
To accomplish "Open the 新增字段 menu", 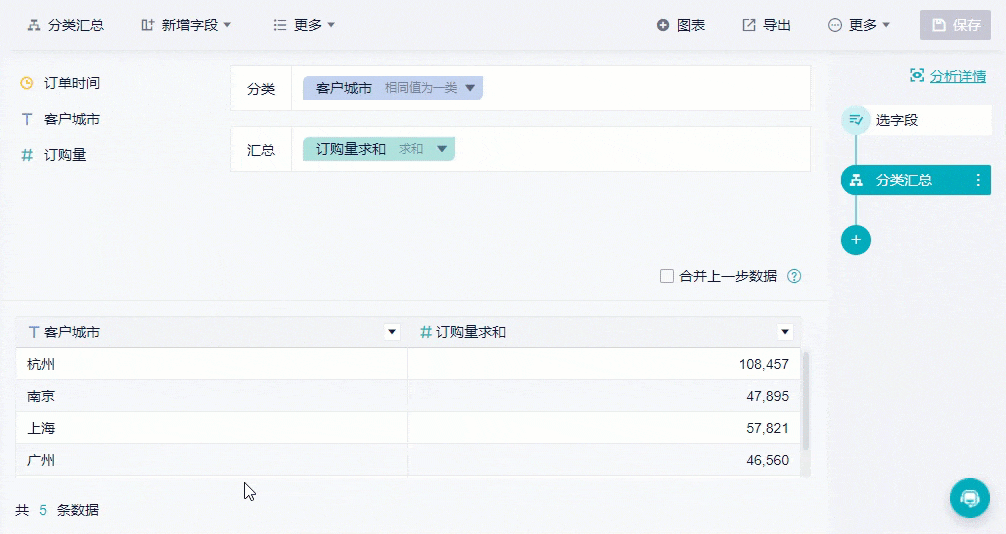I will pos(186,25).
